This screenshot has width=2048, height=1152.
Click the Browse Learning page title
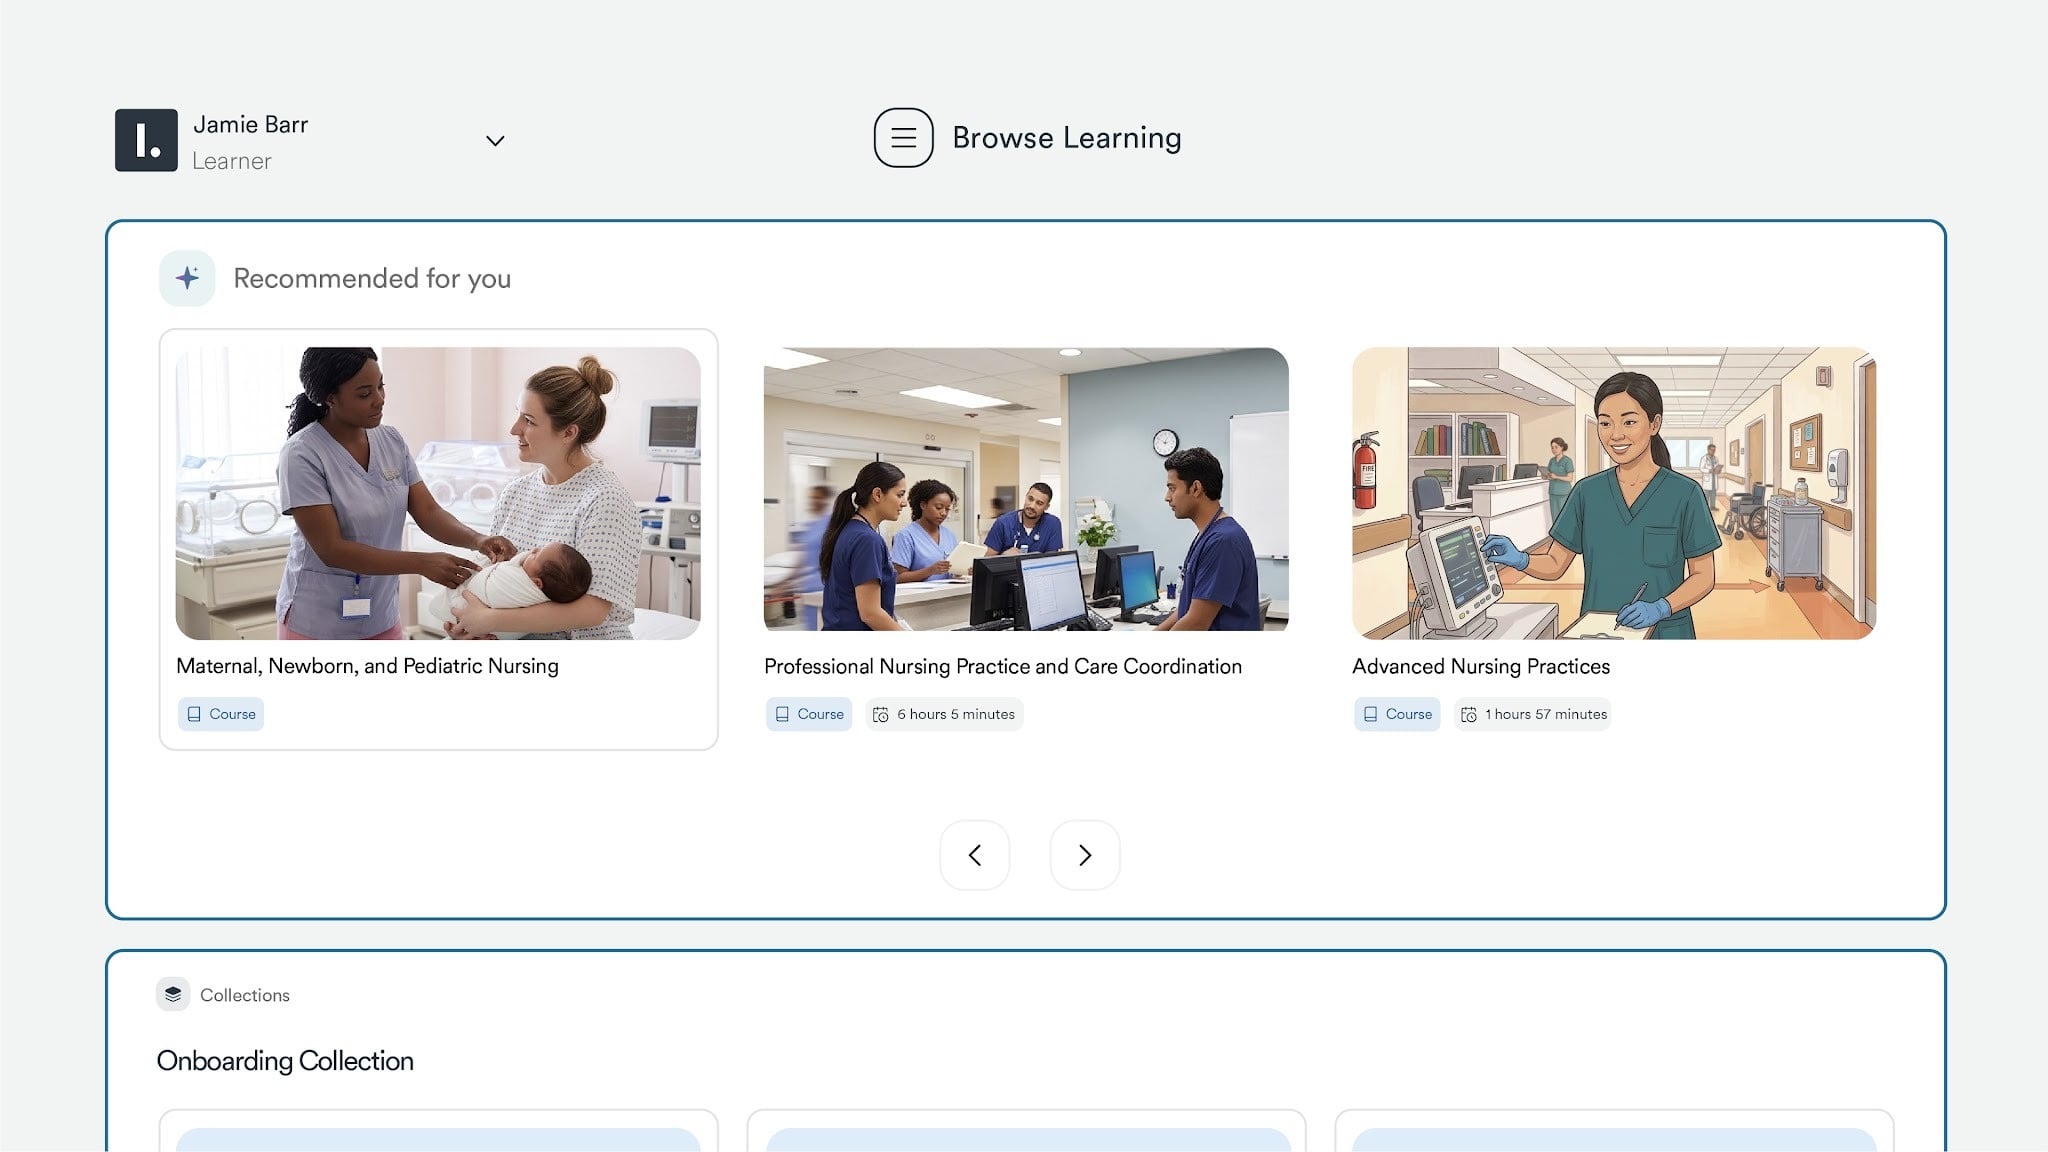point(1067,138)
